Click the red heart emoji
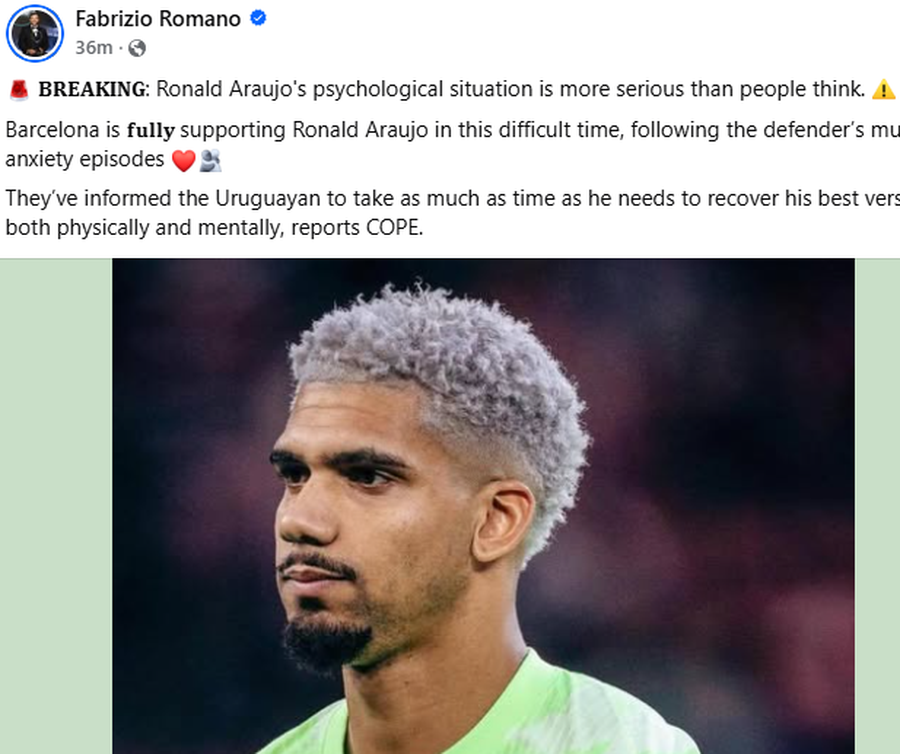Viewport: 900px width, 754px height. coord(184,161)
